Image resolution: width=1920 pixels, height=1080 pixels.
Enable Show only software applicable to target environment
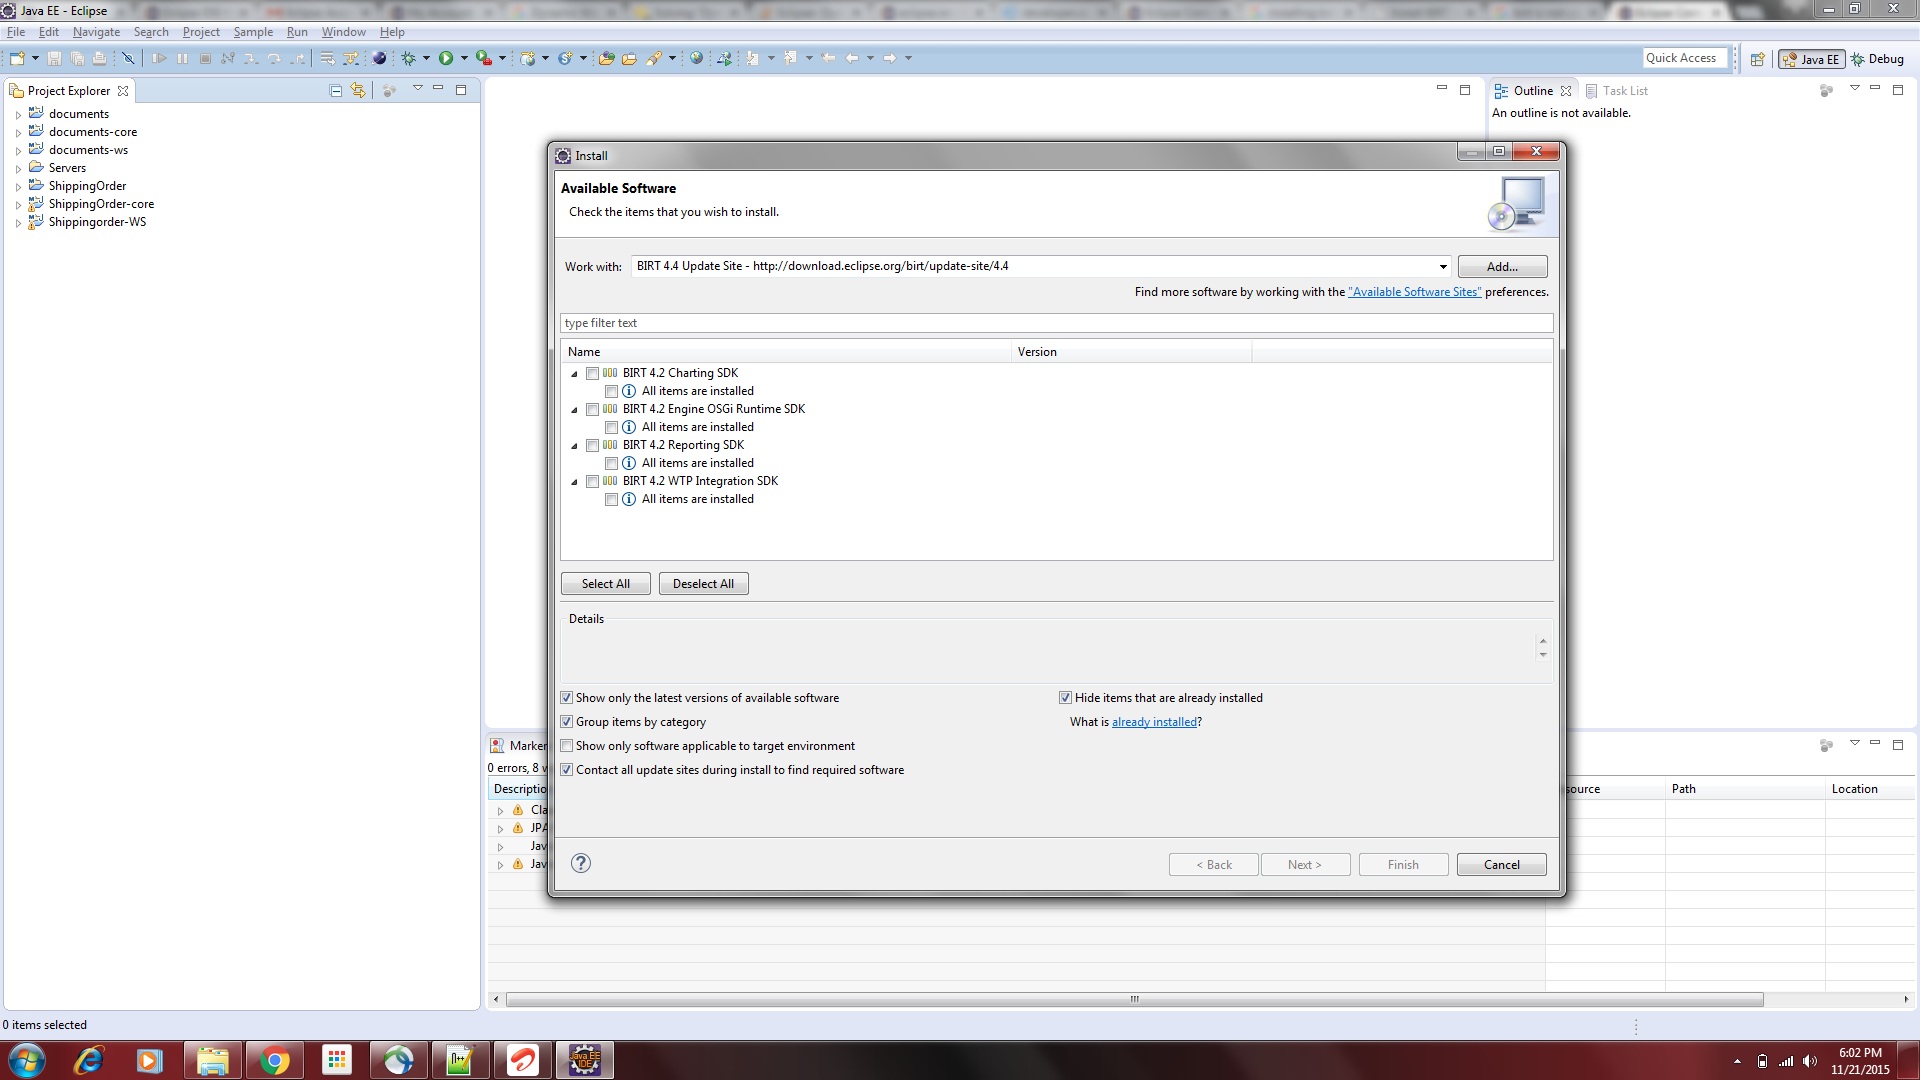[x=567, y=746]
